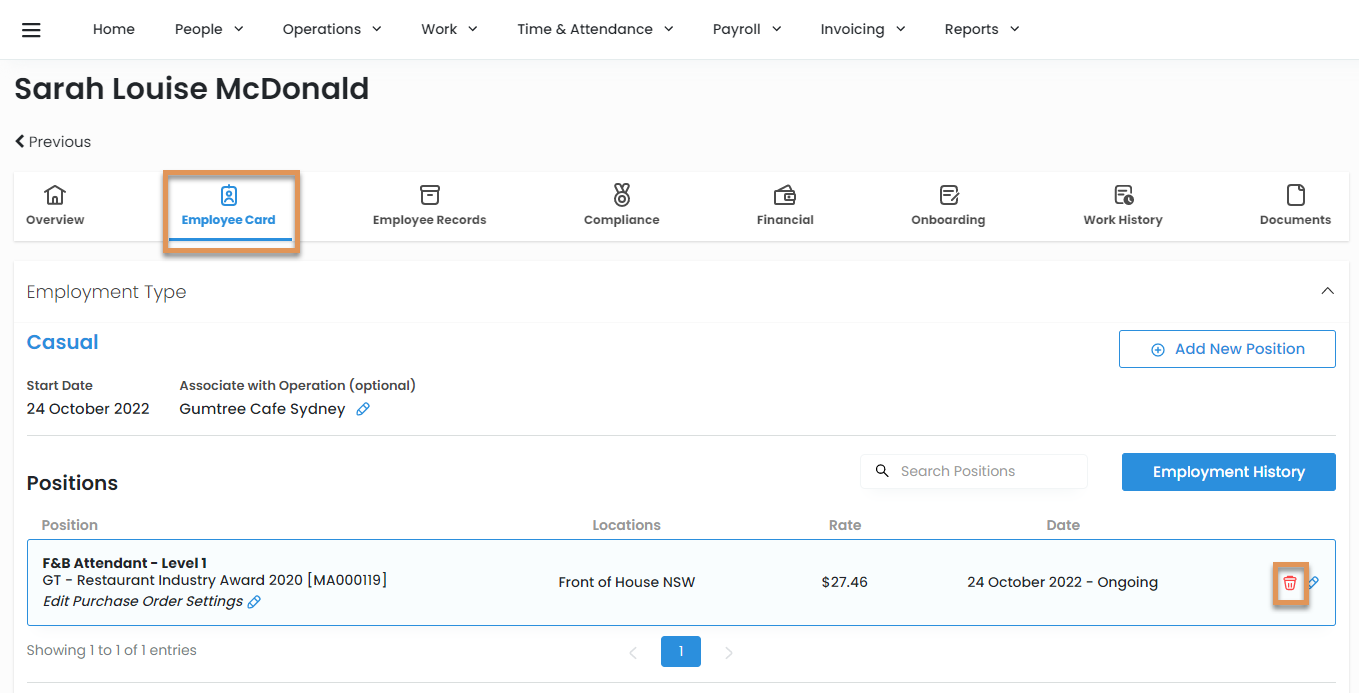
Task: Edit the F&B Attendant position pencil icon
Action: (x=1314, y=583)
